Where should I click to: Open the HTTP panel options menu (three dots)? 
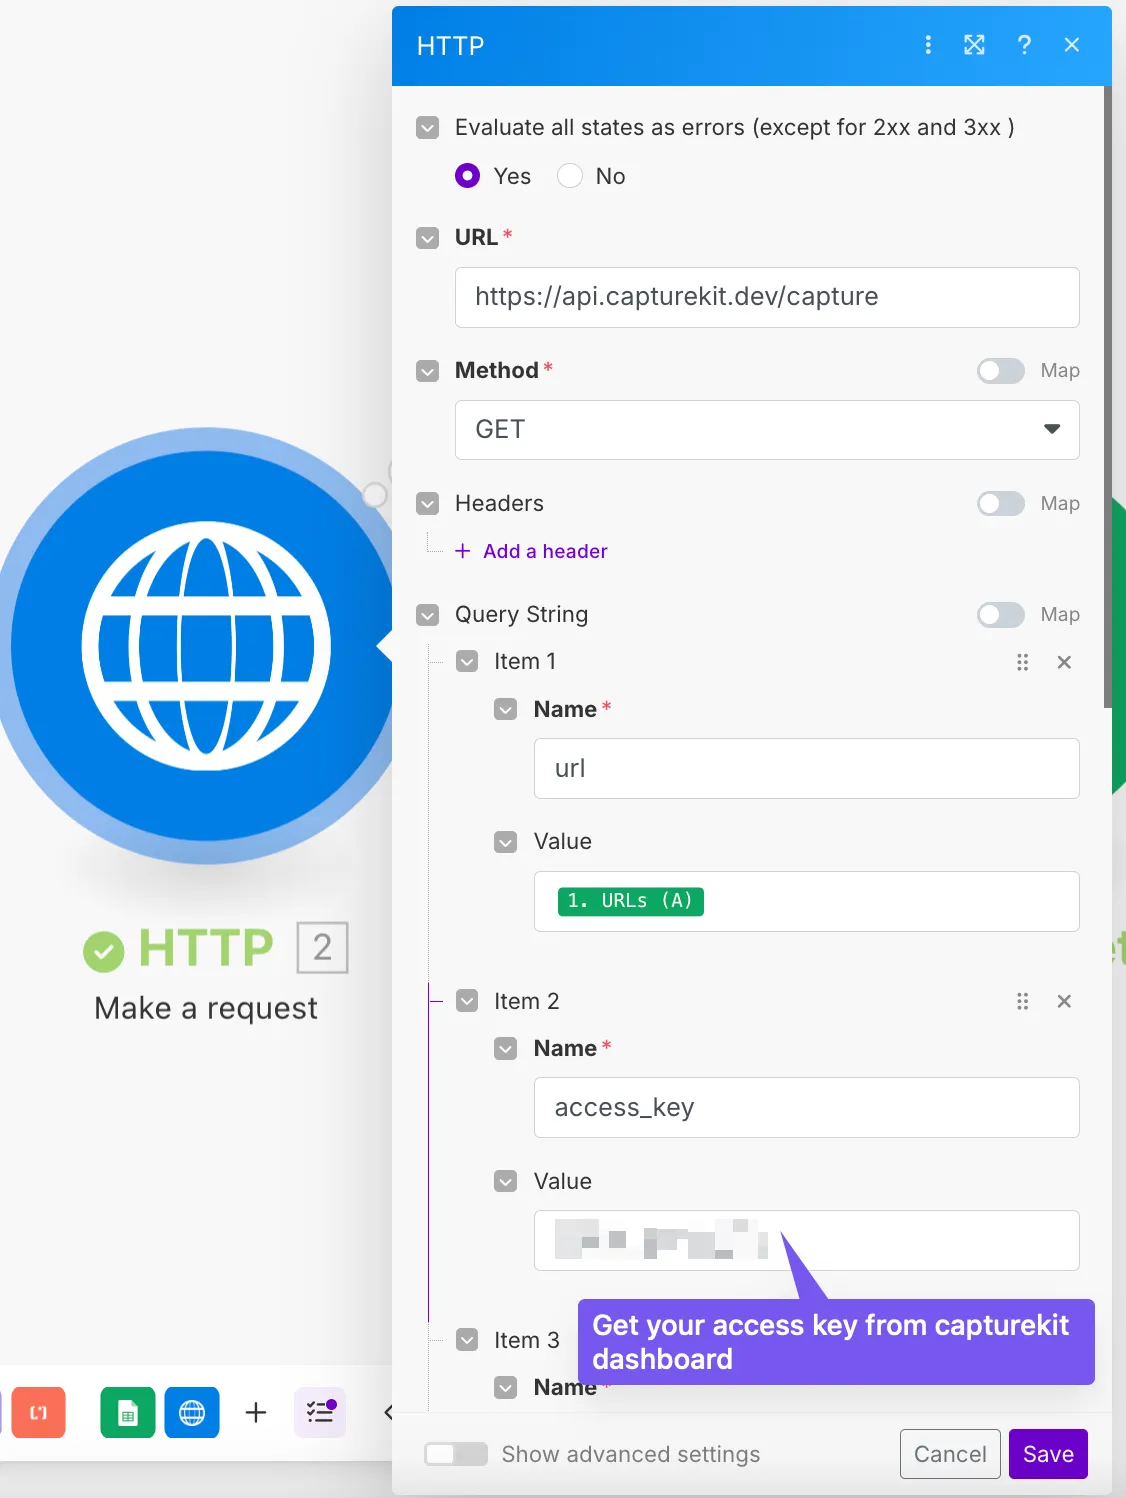click(x=928, y=45)
